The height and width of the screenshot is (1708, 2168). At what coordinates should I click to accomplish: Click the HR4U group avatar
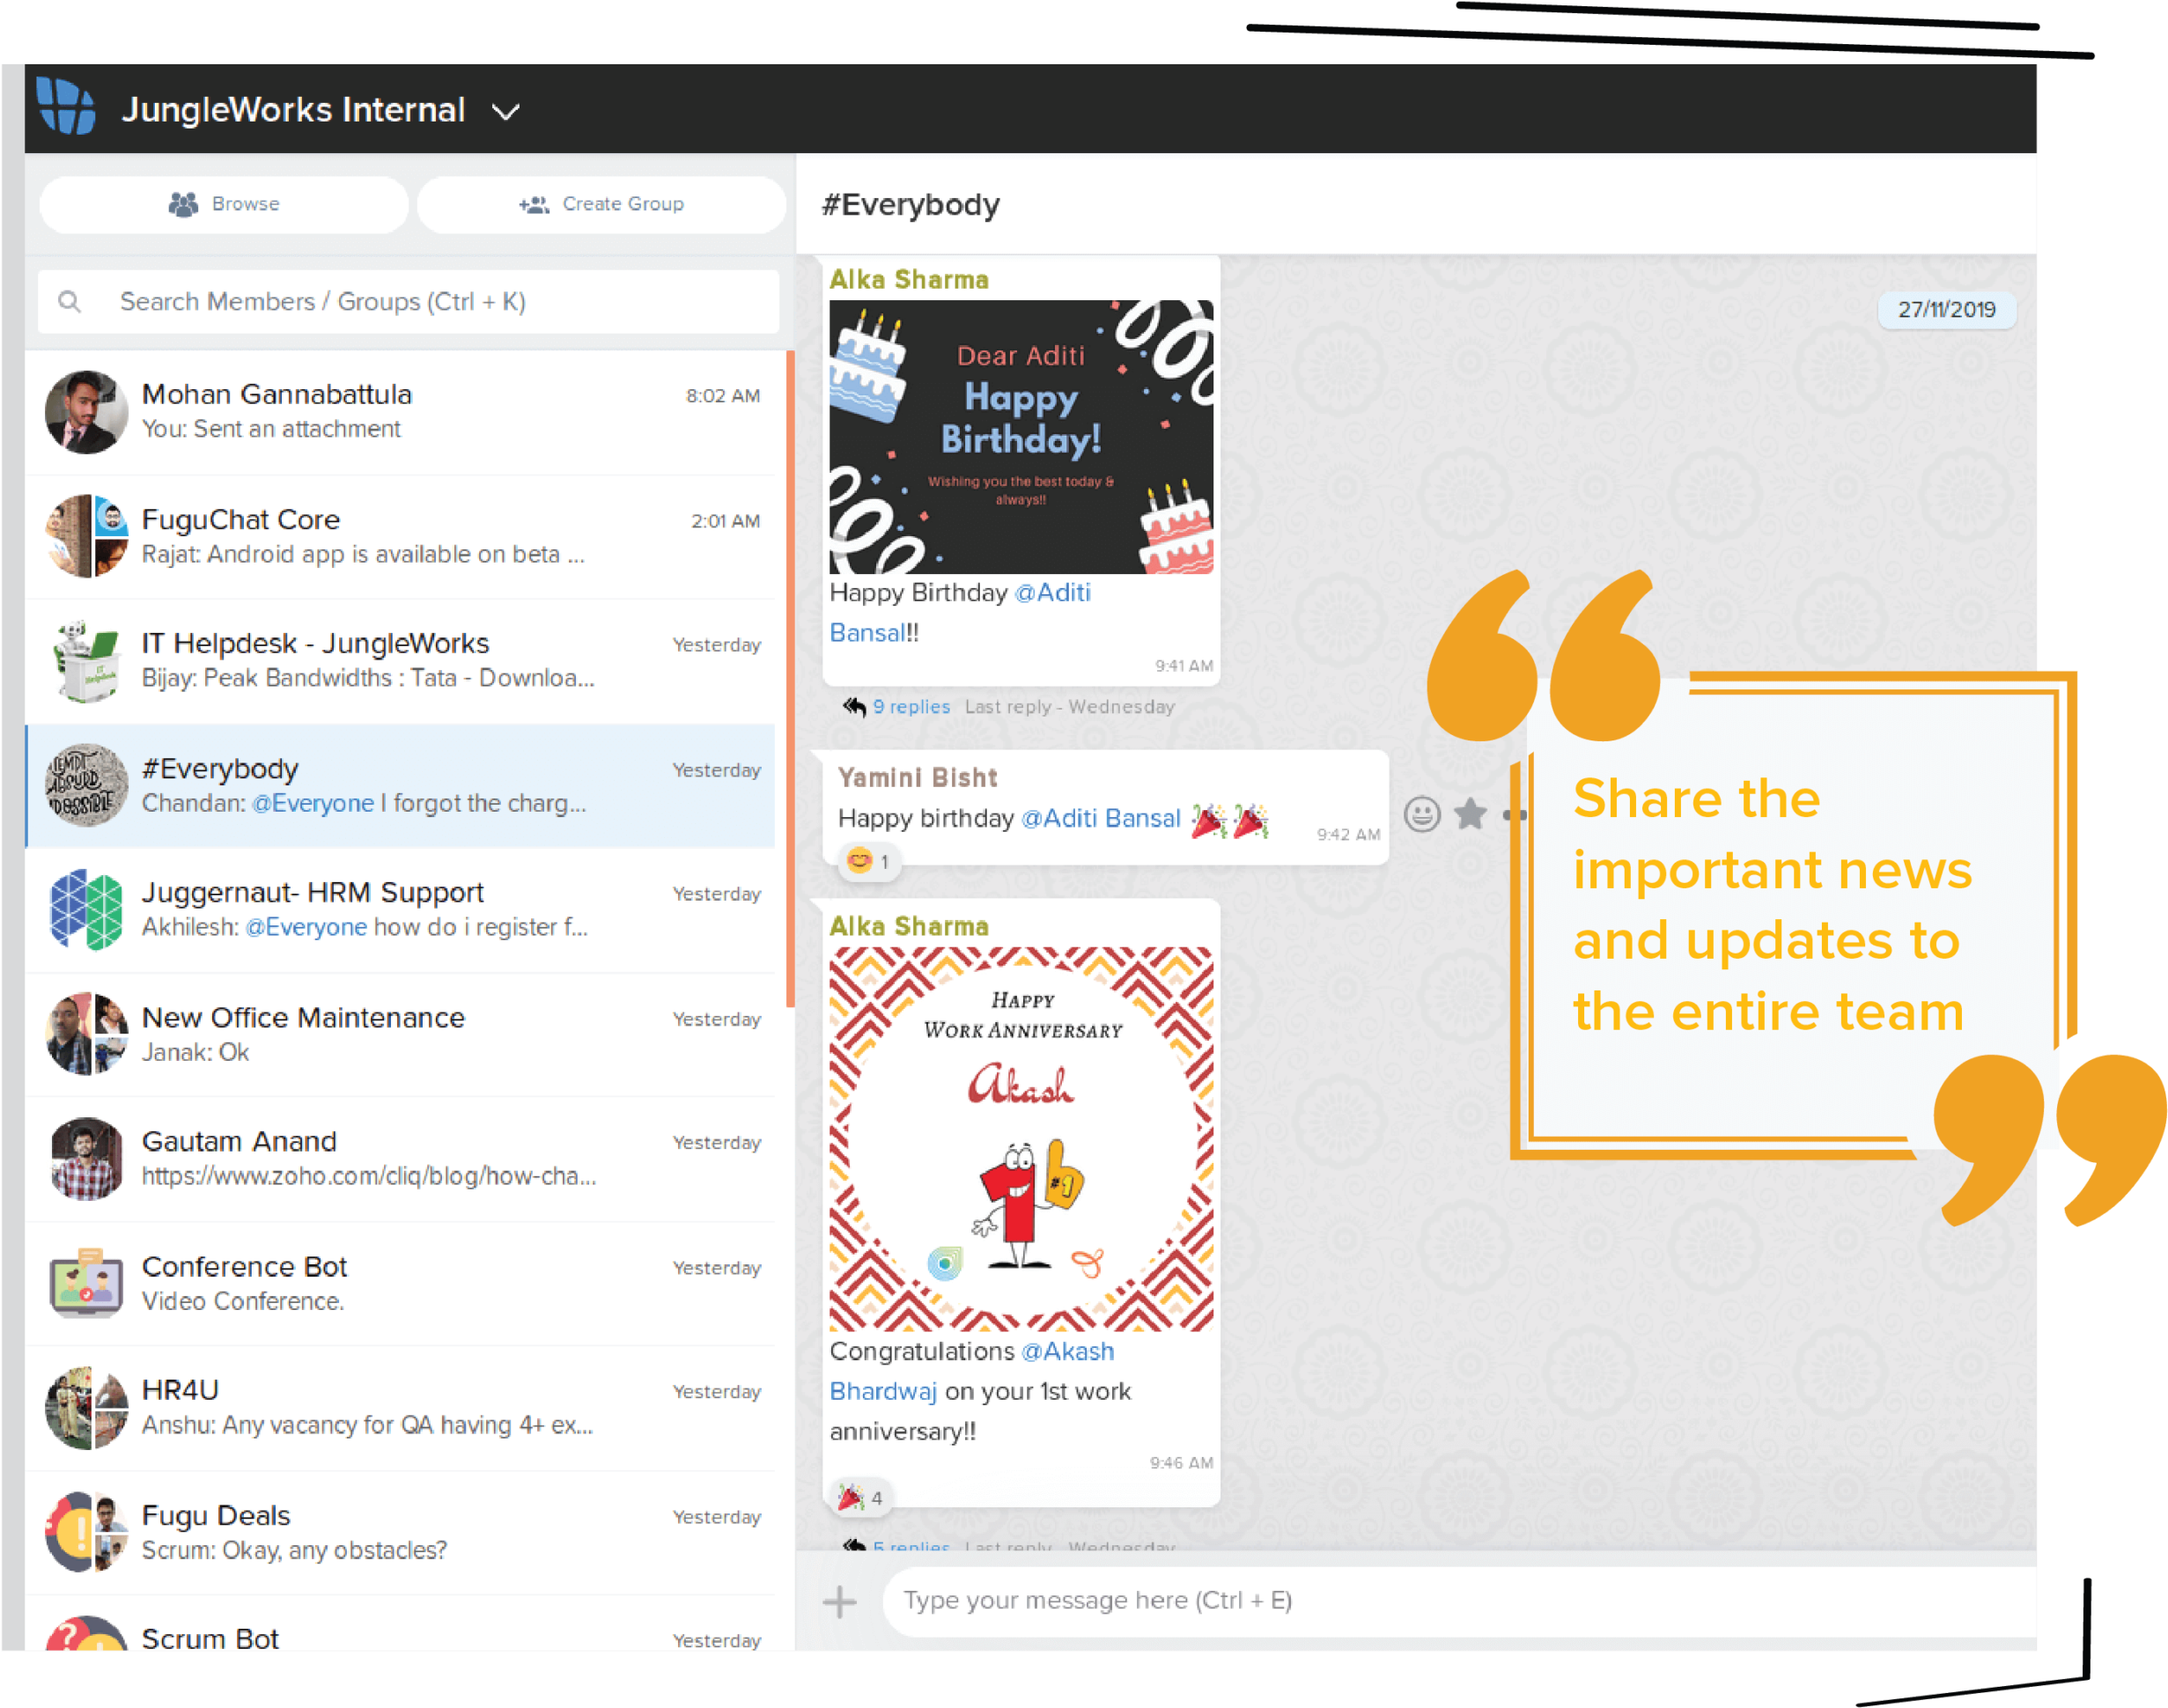click(x=86, y=1407)
